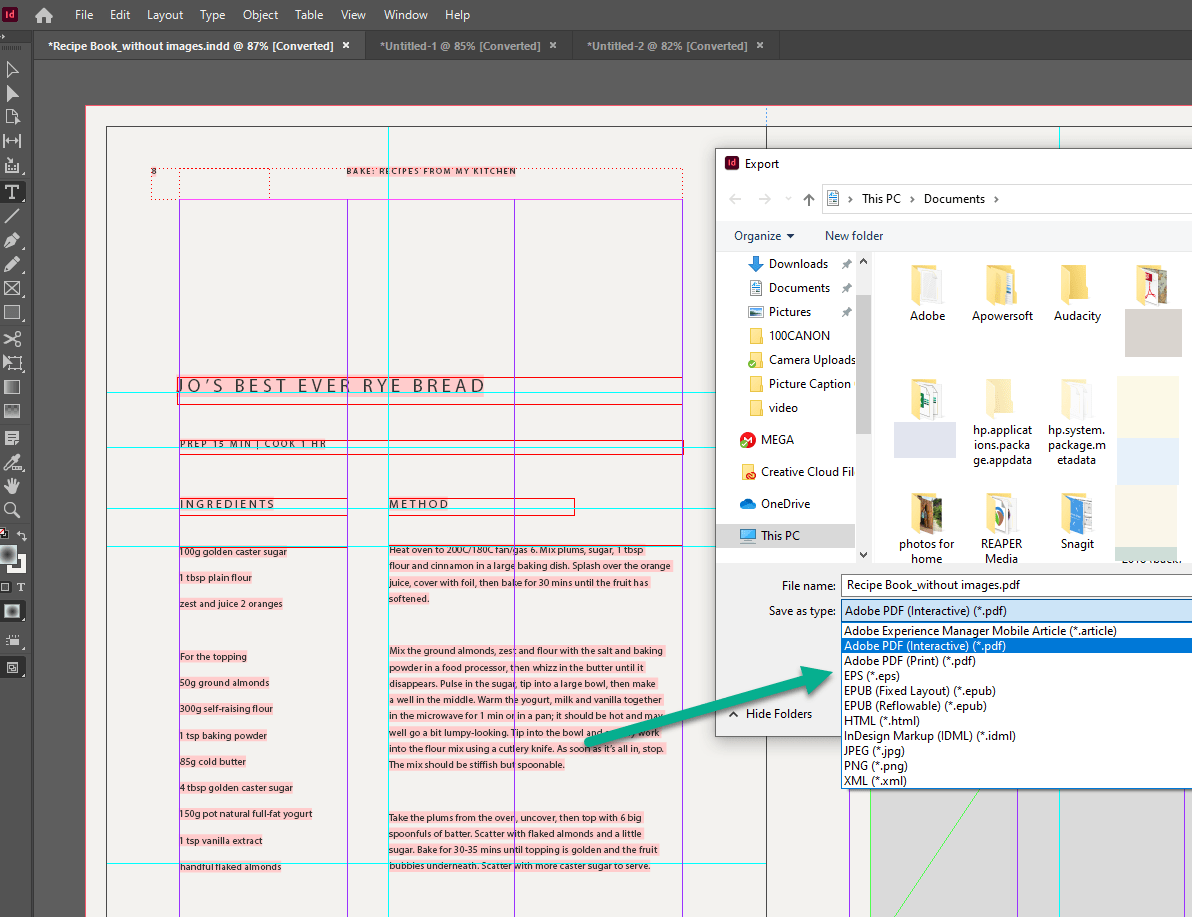Grab the Hand tool
The width and height of the screenshot is (1192, 917).
pyautogui.click(x=13, y=487)
